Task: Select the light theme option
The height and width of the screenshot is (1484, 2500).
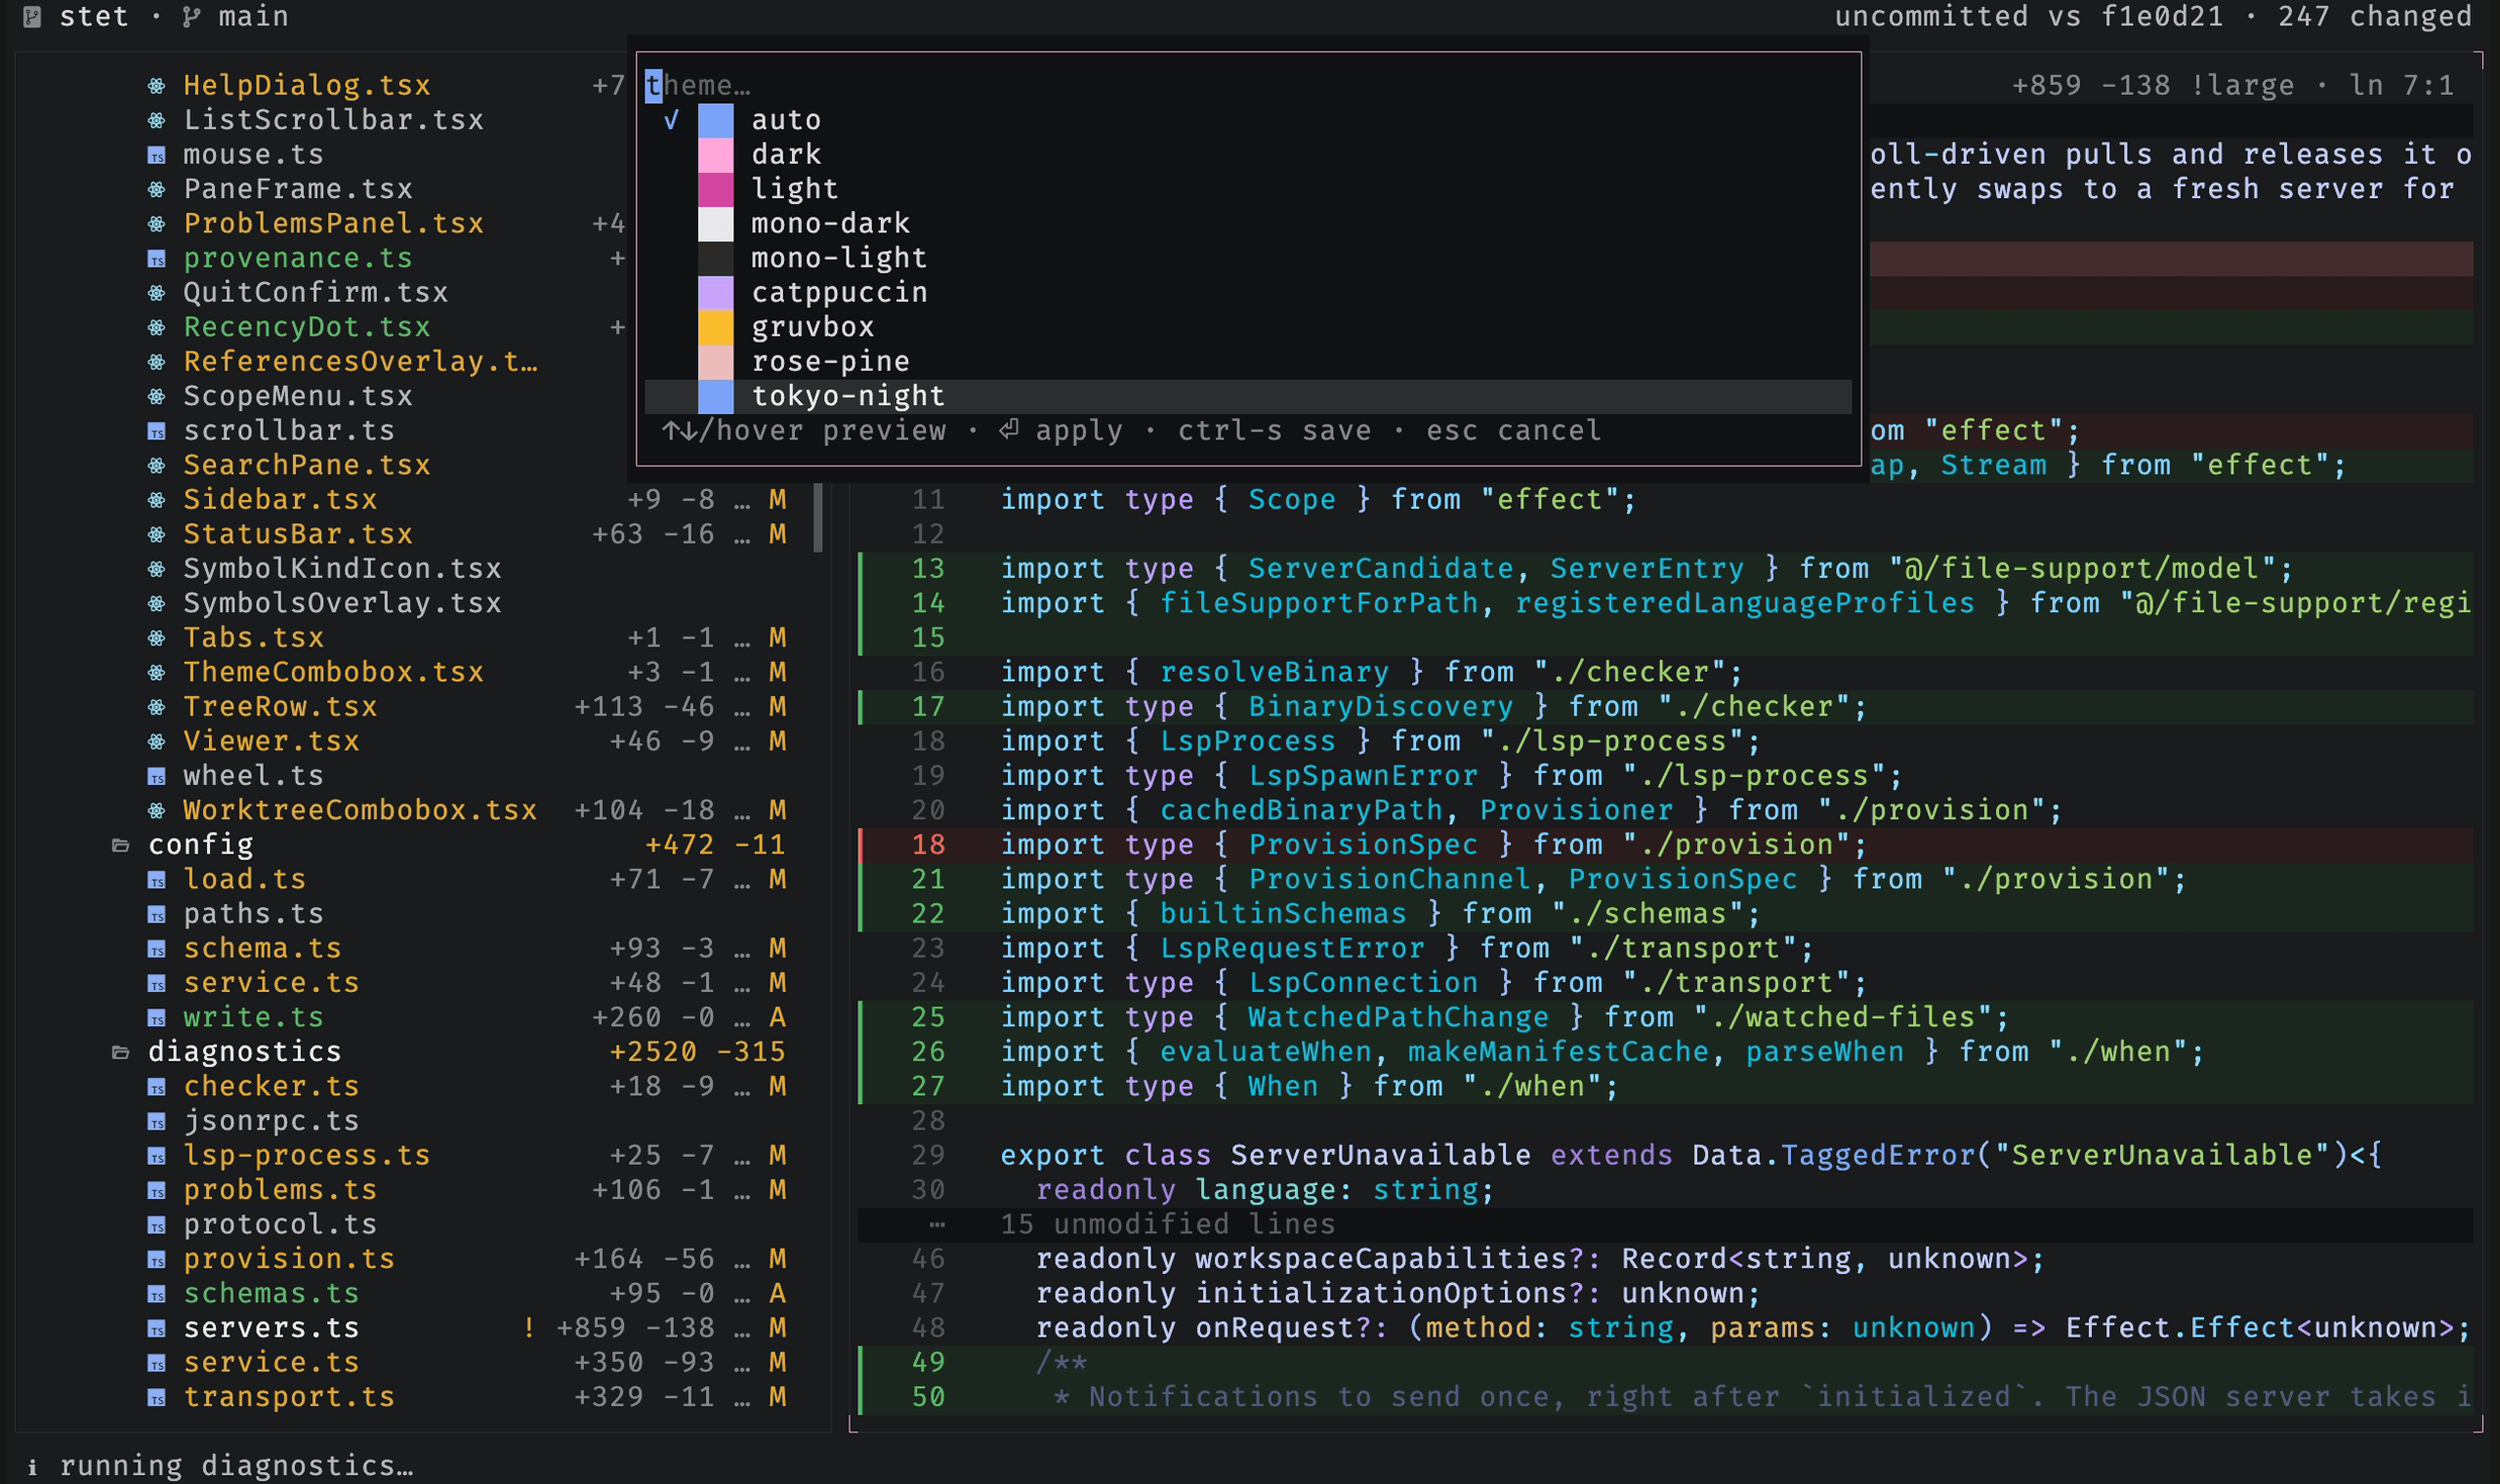Action: point(1248,190)
